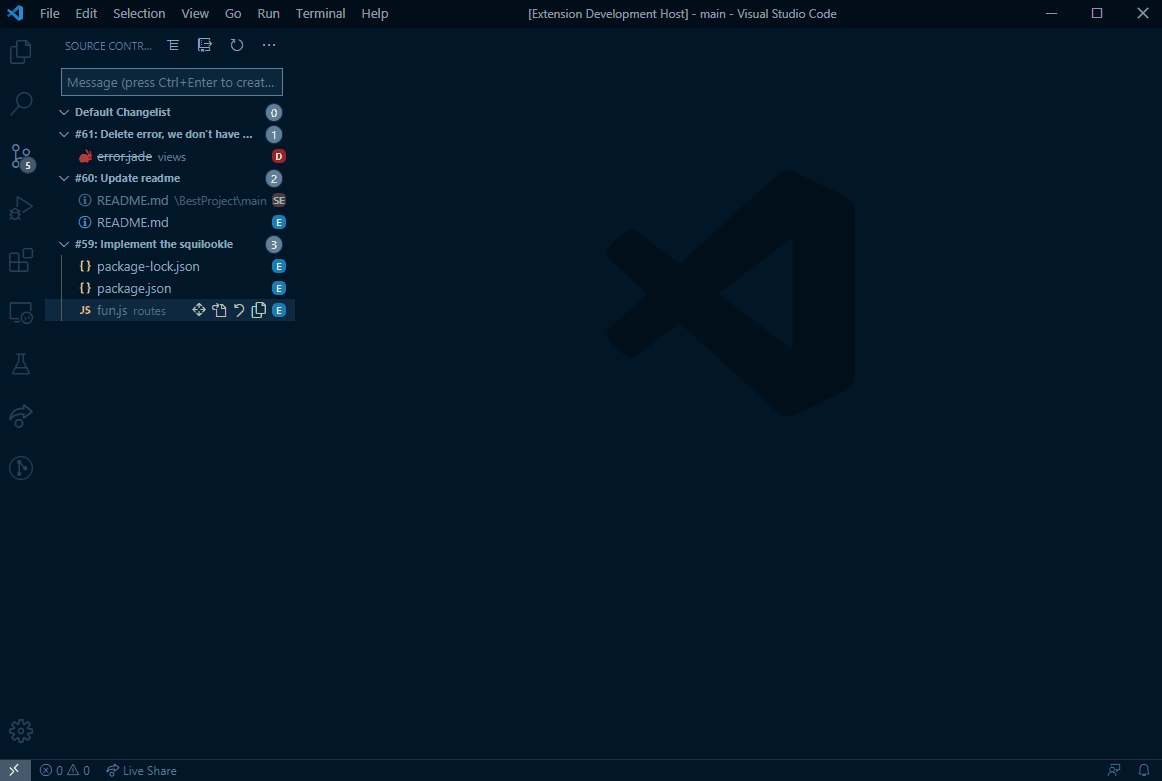The width and height of the screenshot is (1162, 781).
Task: Click the SOURCE CONTR... panel title
Action: pos(108,46)
